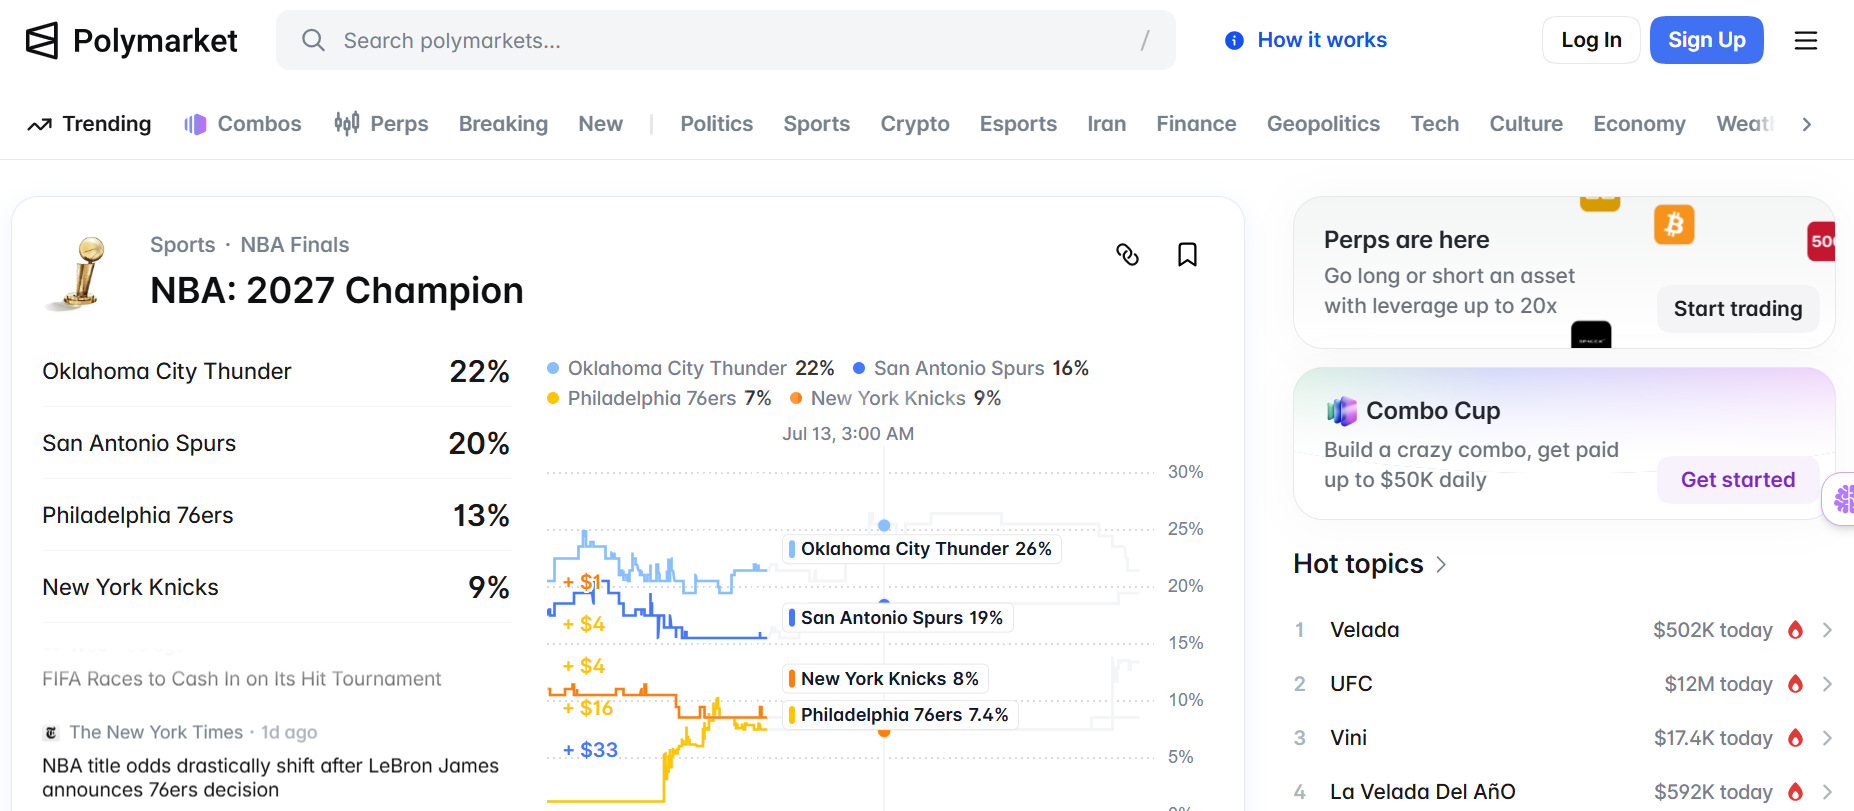Open the FIFA Races tournament headline
This screenshot has width=1854, height=811.
242,679
